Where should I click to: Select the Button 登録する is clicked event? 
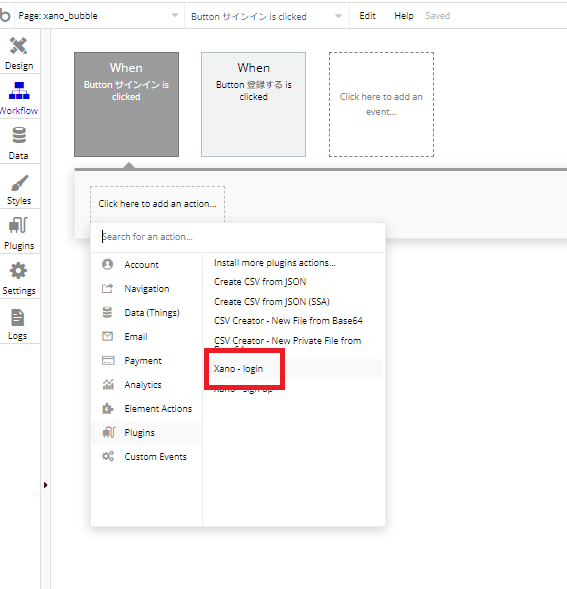[x=254, y=104]
